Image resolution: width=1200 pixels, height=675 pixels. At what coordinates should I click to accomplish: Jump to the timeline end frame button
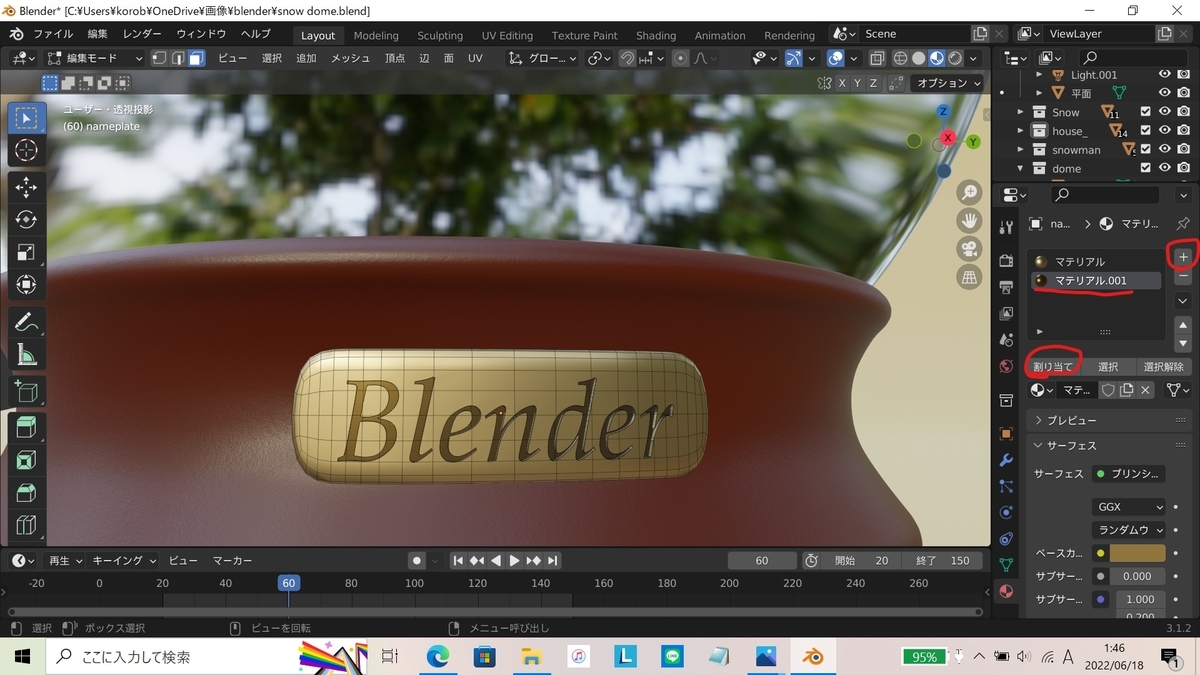click(552, 560)
